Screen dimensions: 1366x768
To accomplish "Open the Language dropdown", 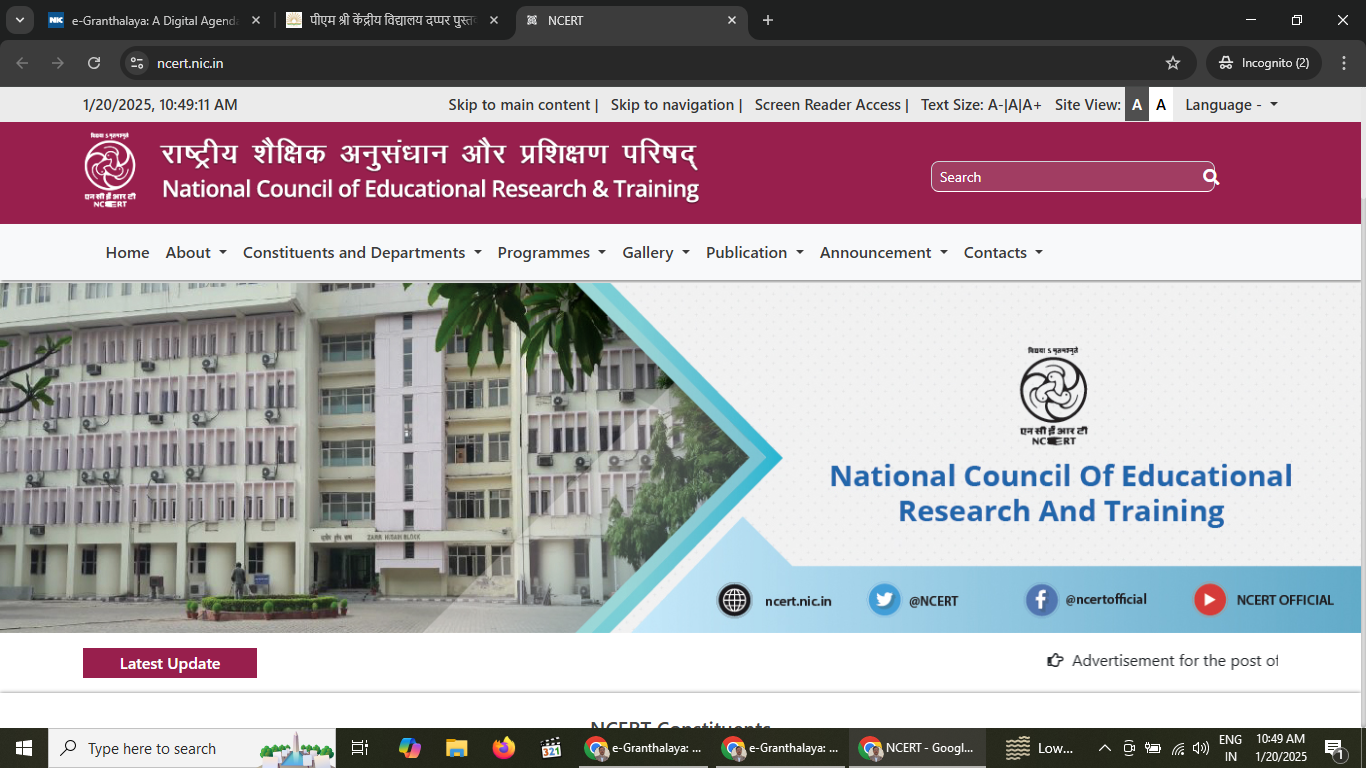I will pyautogui.click(x=1231, y=105).
